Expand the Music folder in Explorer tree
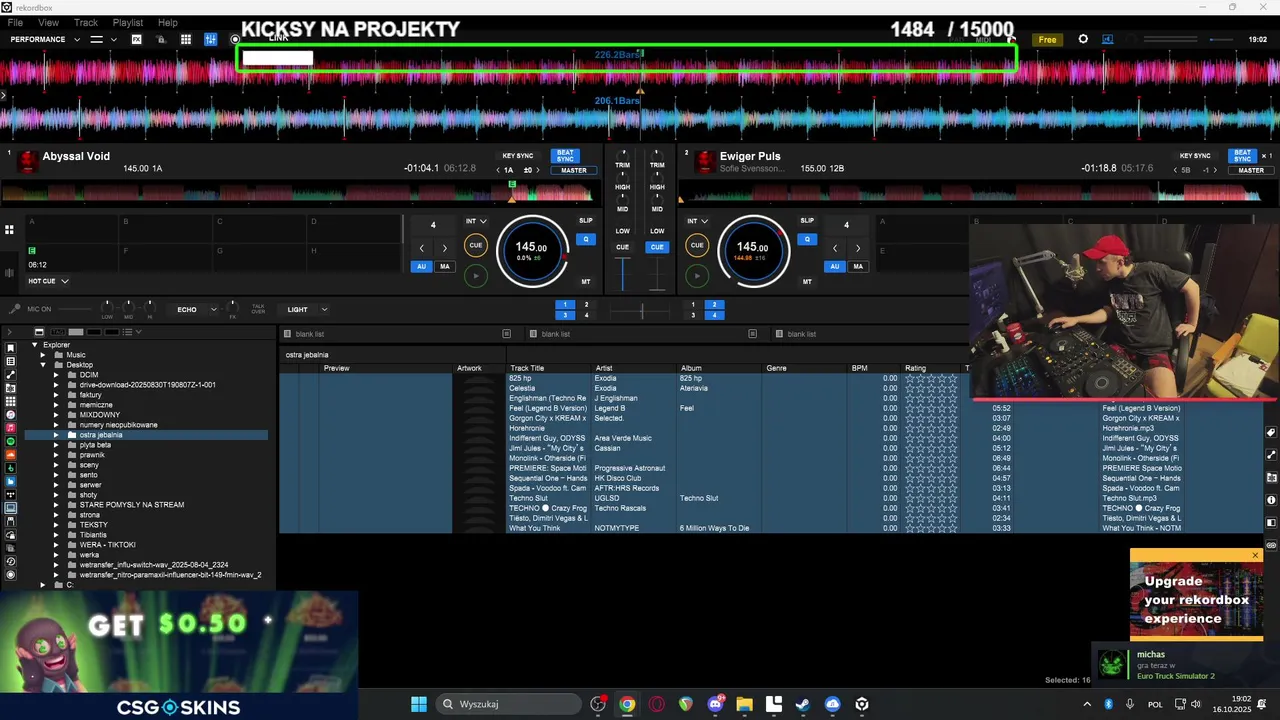Viewport: 1280px width, 720px height. click(43, 355)
